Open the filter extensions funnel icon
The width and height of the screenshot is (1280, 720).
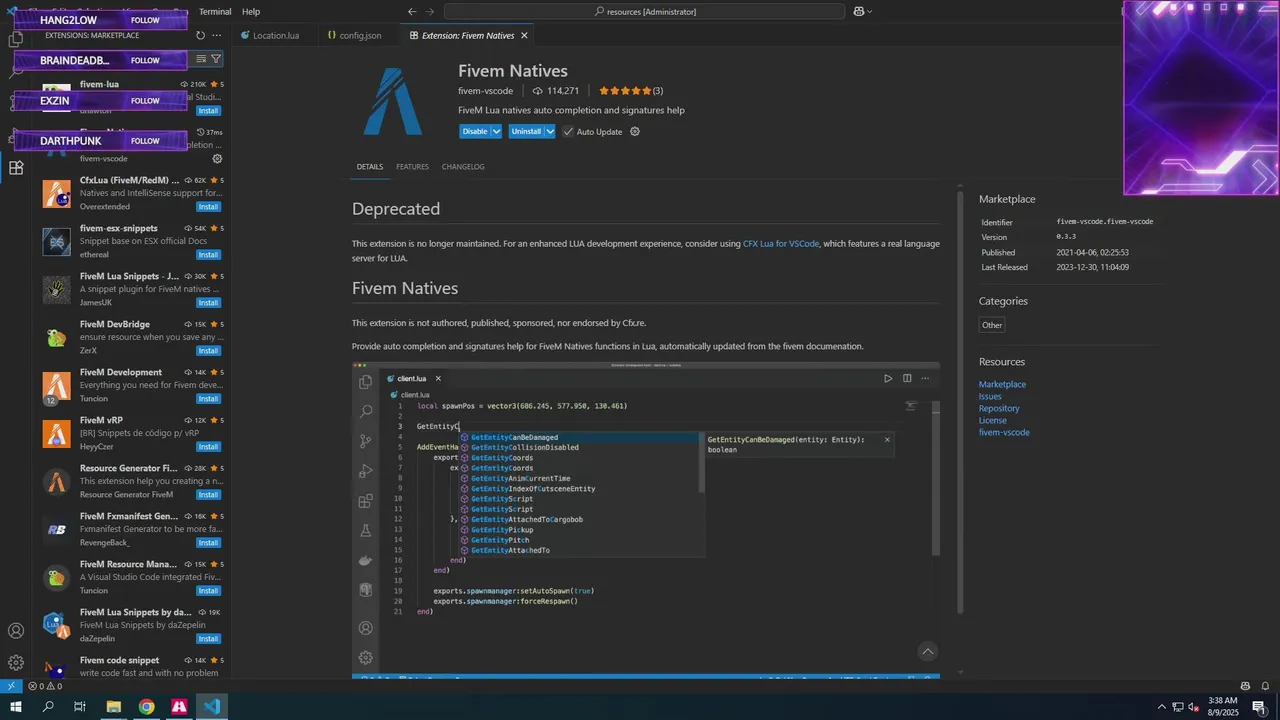[x=216, y=59]
